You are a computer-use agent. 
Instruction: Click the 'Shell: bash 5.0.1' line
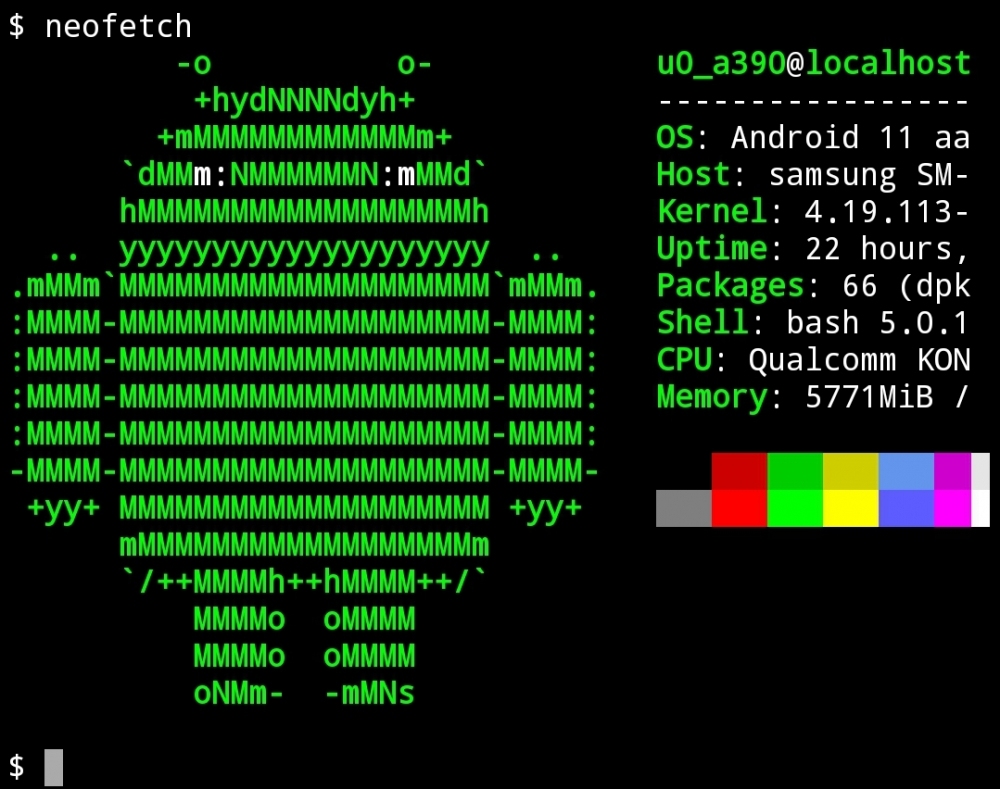[x=814, y=323]
